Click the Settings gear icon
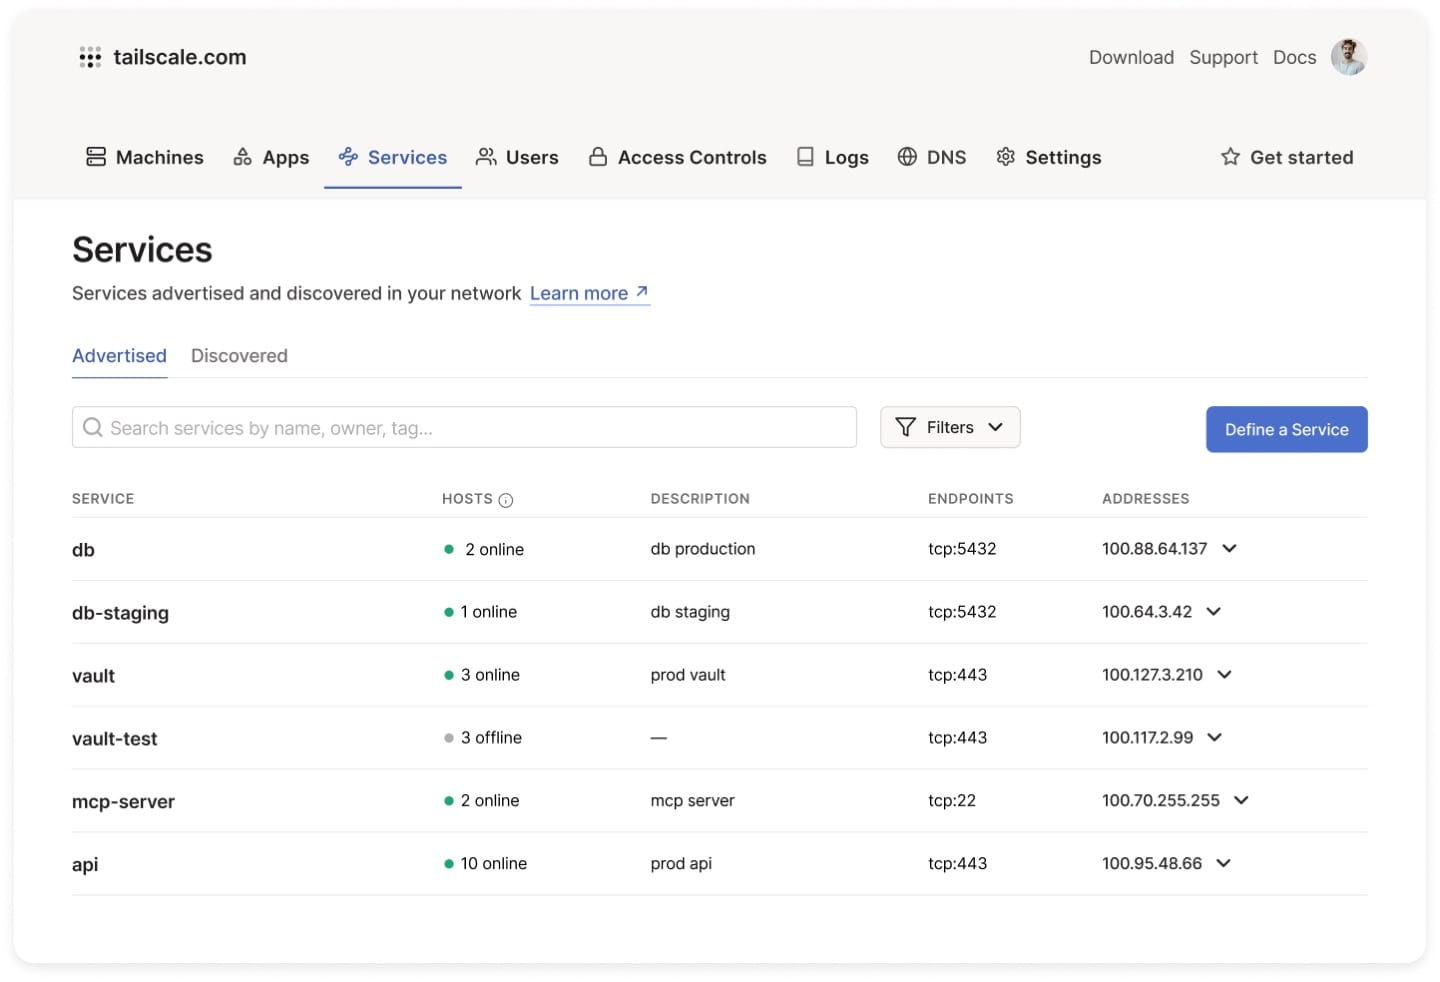This screenshot has width=1440, height=982. tap(1006, 157)
